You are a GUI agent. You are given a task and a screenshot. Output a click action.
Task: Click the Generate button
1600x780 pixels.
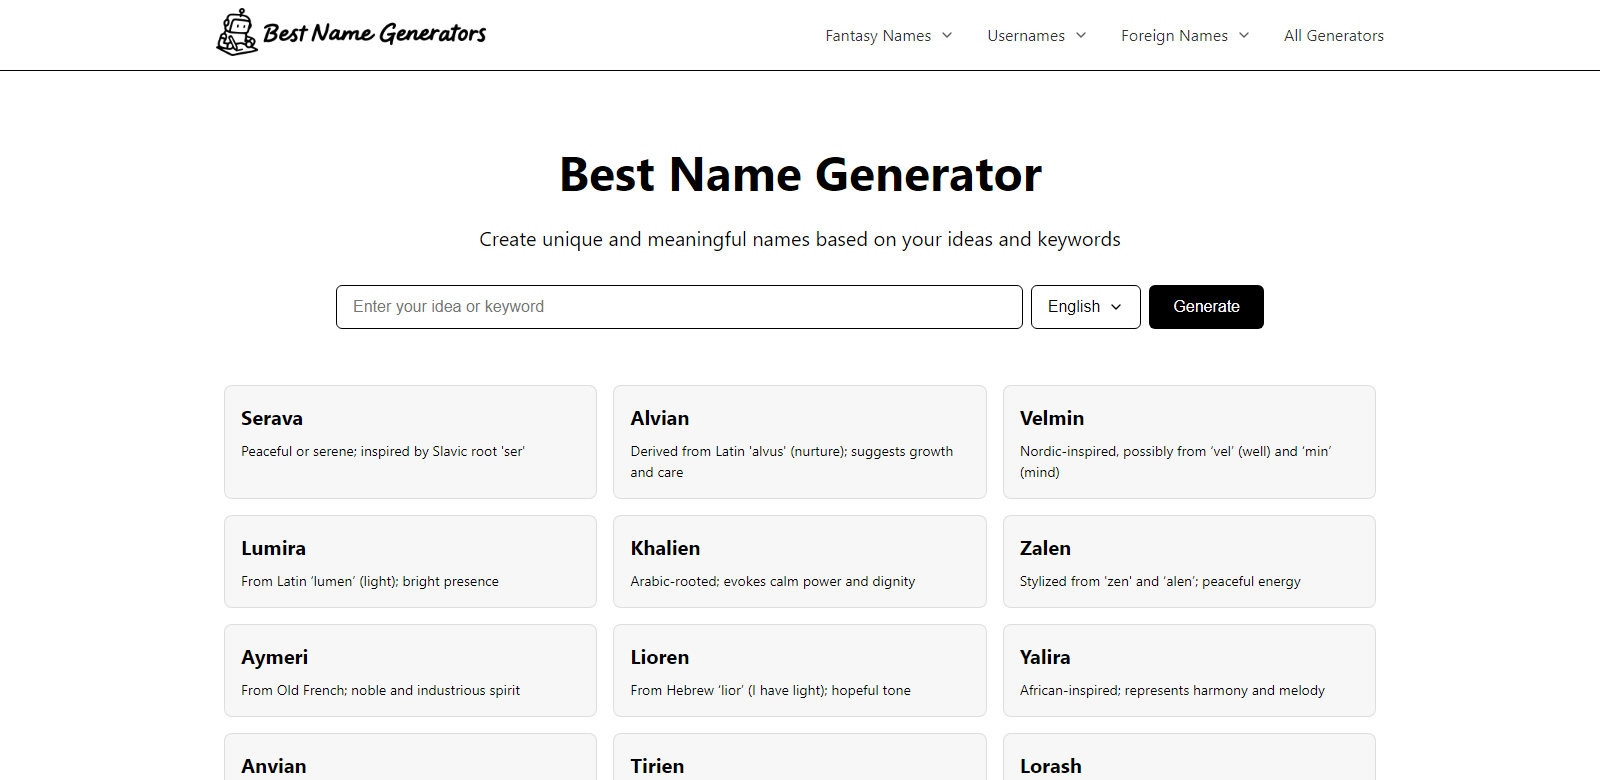click(x=1206, y=307)
